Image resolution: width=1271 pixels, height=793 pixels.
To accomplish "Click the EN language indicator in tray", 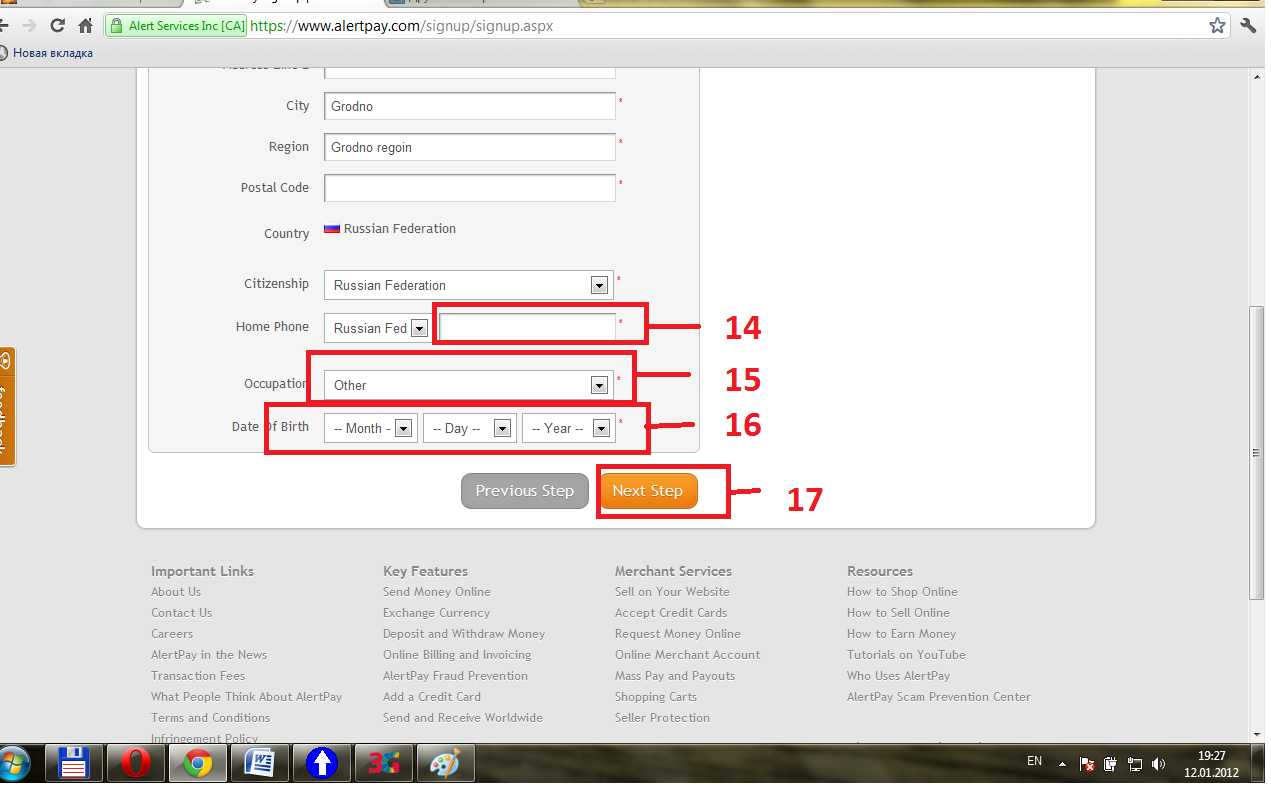I will [x=1035, y=762].
